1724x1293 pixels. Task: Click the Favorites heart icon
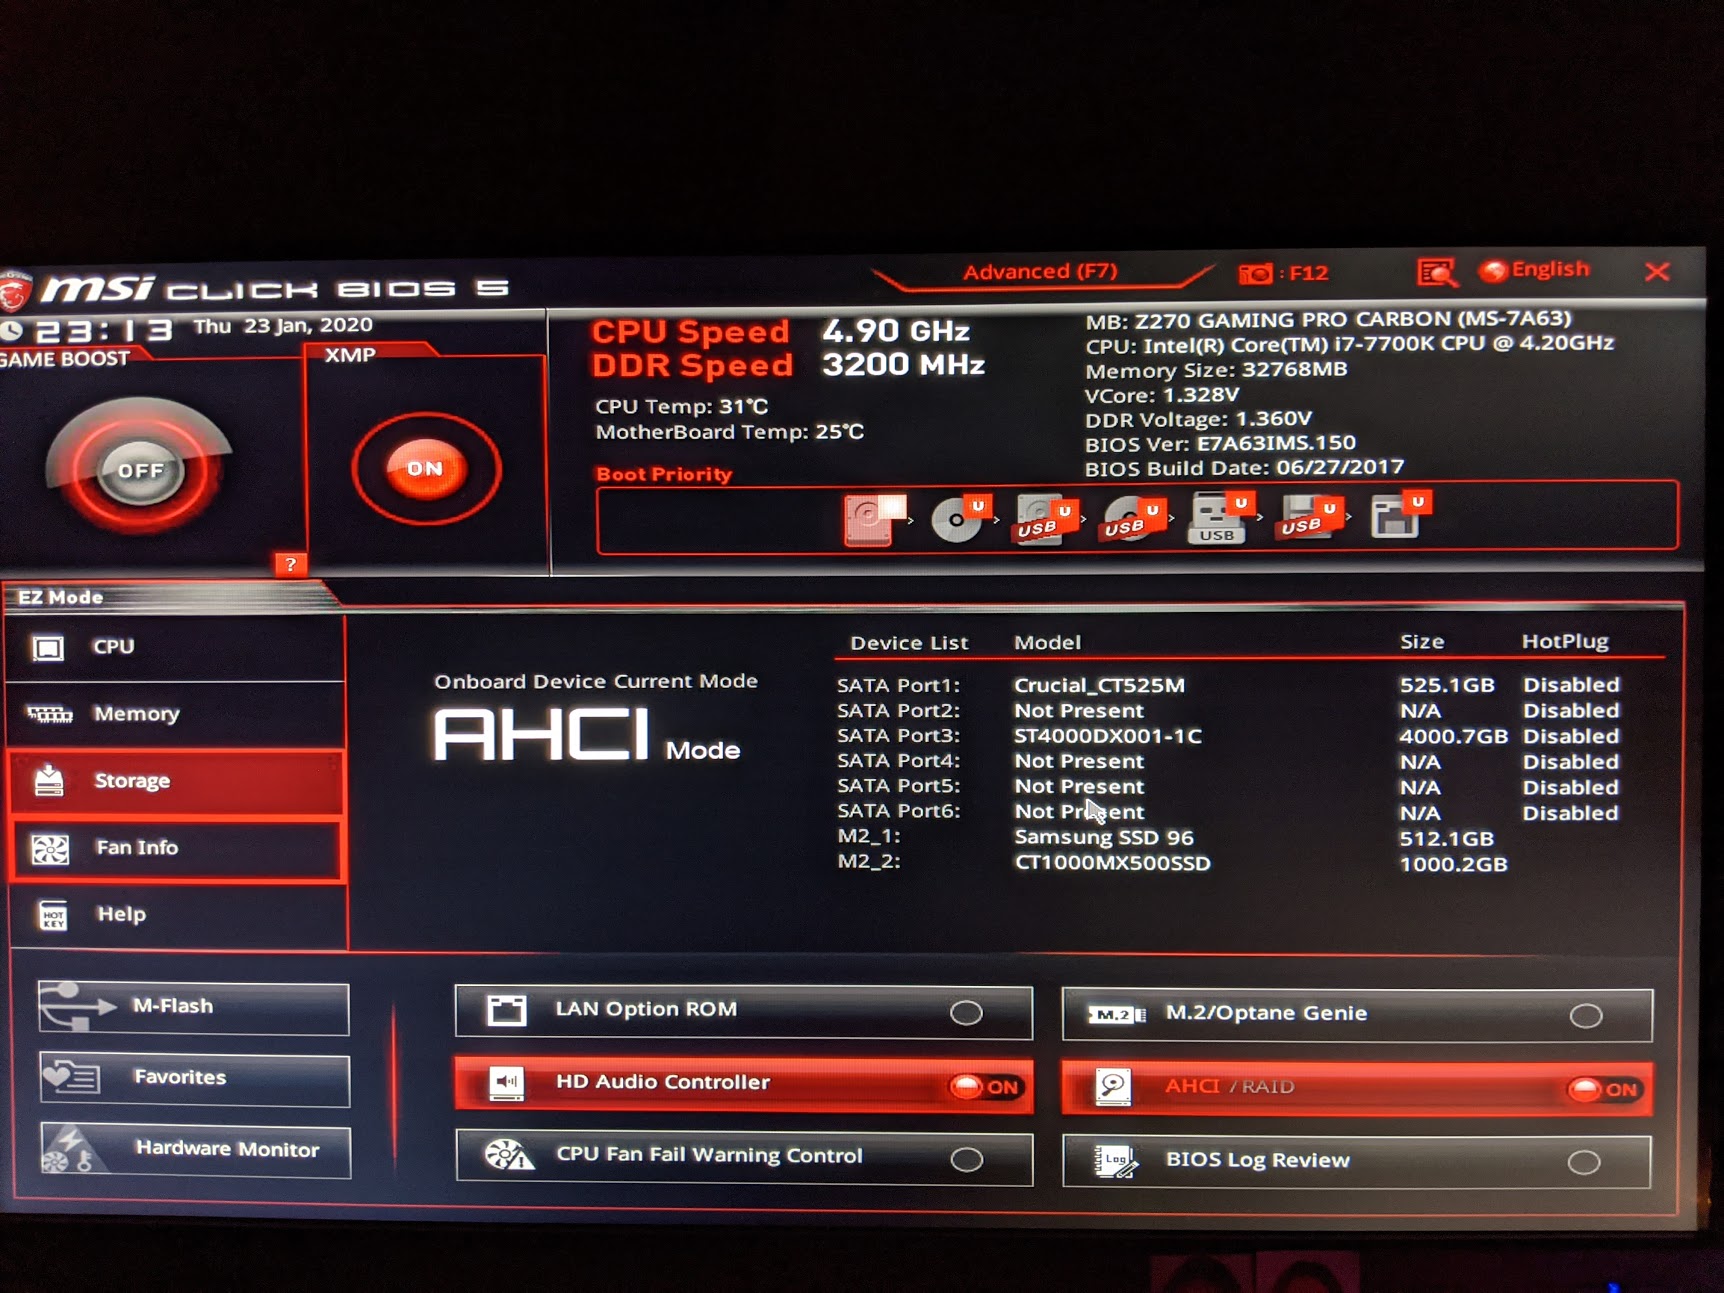(71, 1078)
